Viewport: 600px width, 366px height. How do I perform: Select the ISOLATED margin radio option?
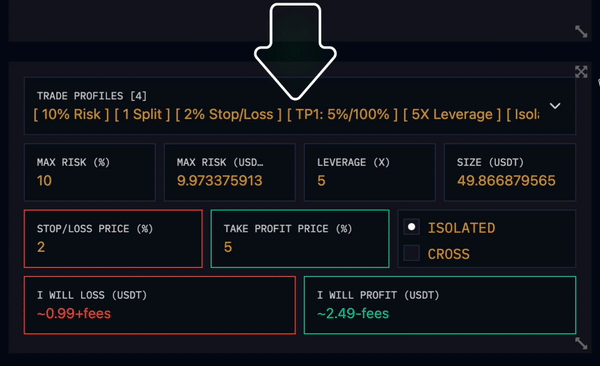(412, 227)
